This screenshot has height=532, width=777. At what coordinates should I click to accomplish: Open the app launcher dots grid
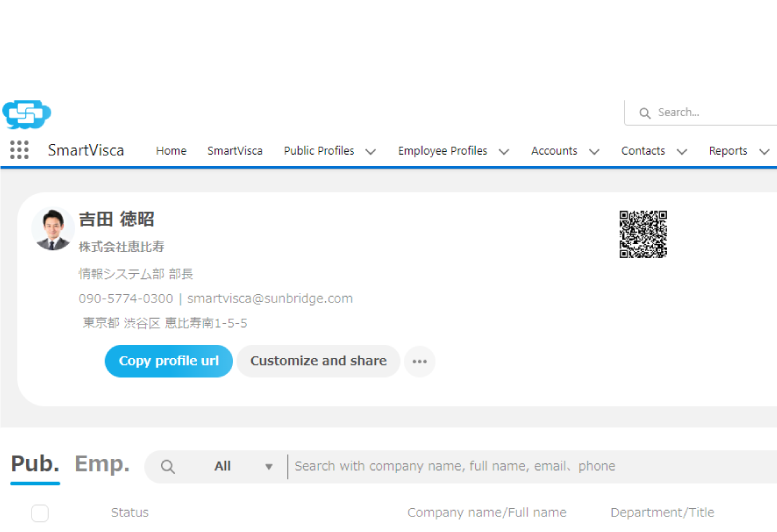(19, 150)
